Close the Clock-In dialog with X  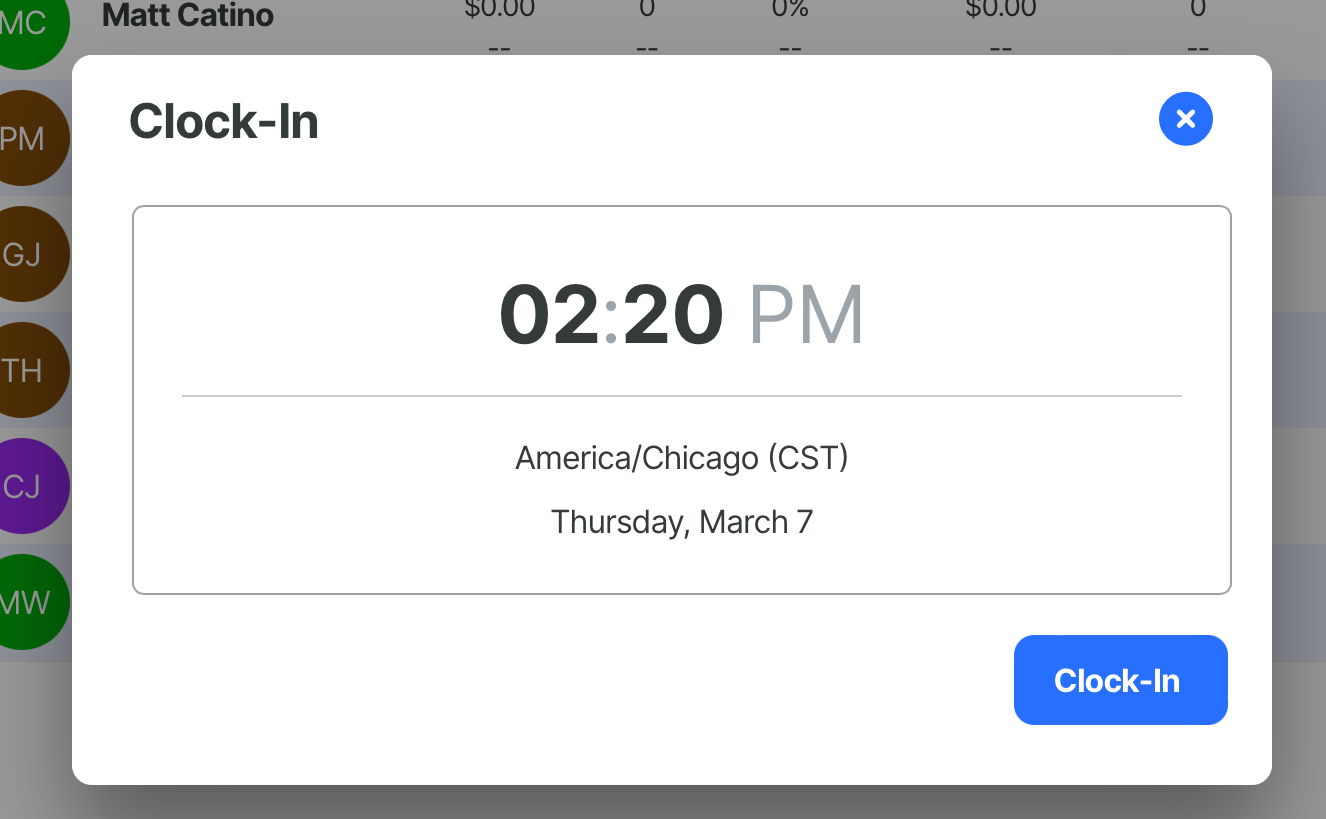point(1186,119)
